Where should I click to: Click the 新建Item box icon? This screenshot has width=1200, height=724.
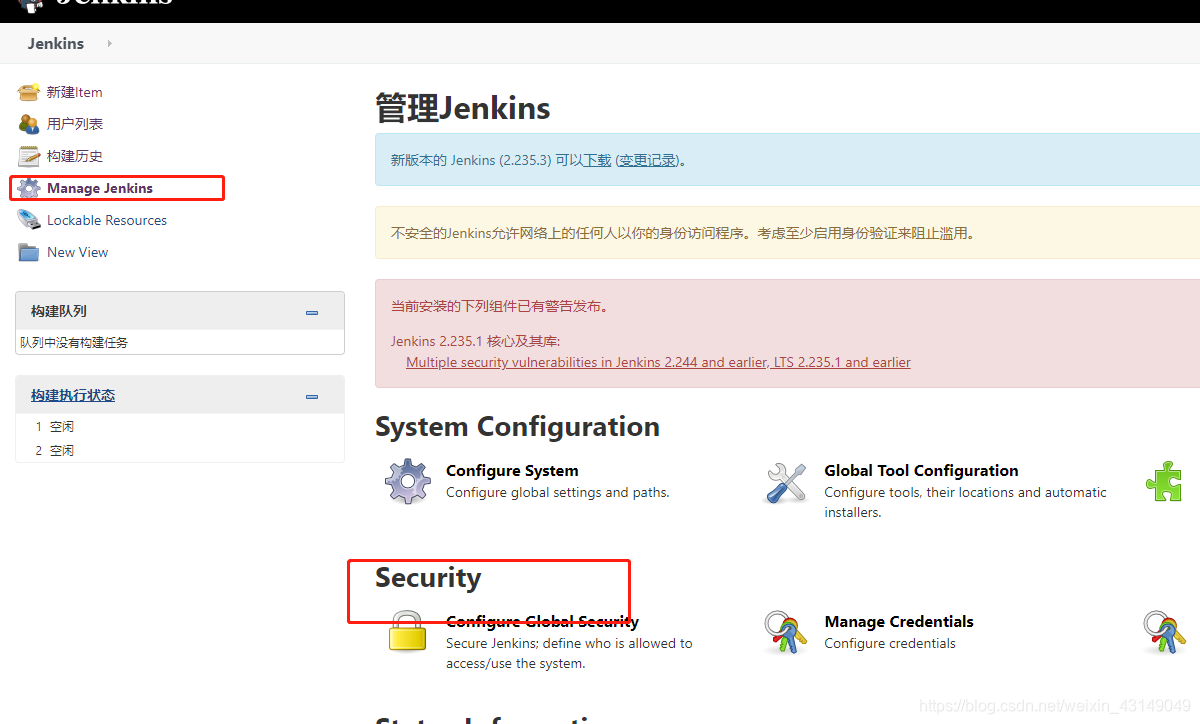28,92
